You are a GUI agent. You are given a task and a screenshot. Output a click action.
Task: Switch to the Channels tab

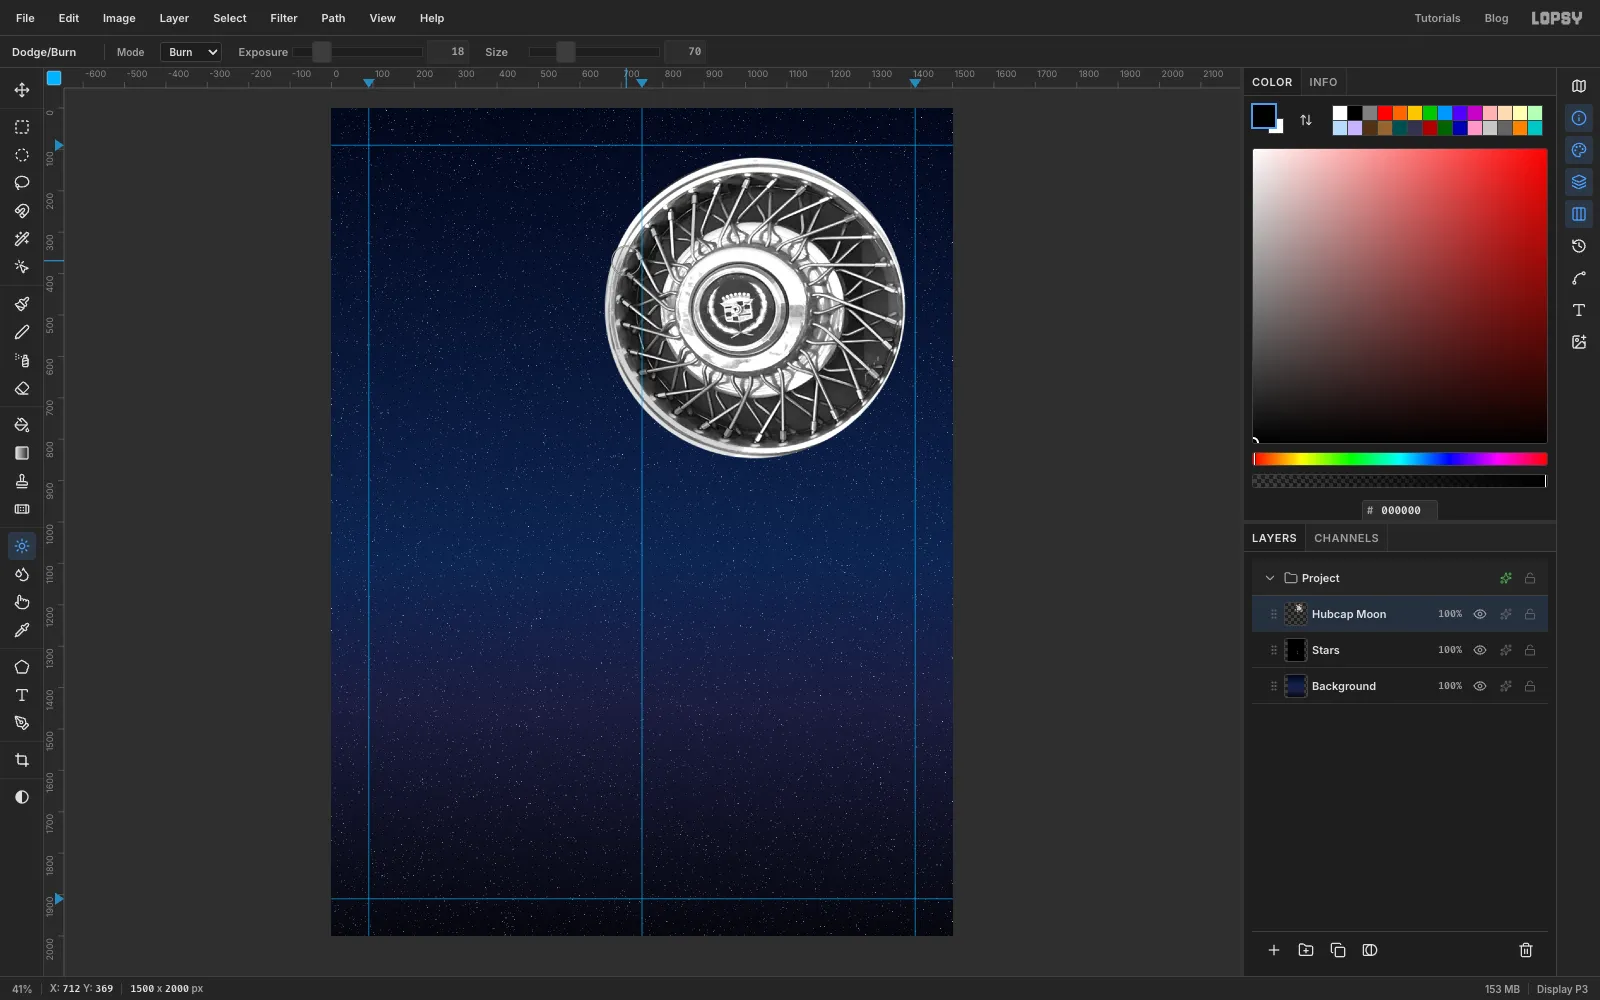[1346, 538]
